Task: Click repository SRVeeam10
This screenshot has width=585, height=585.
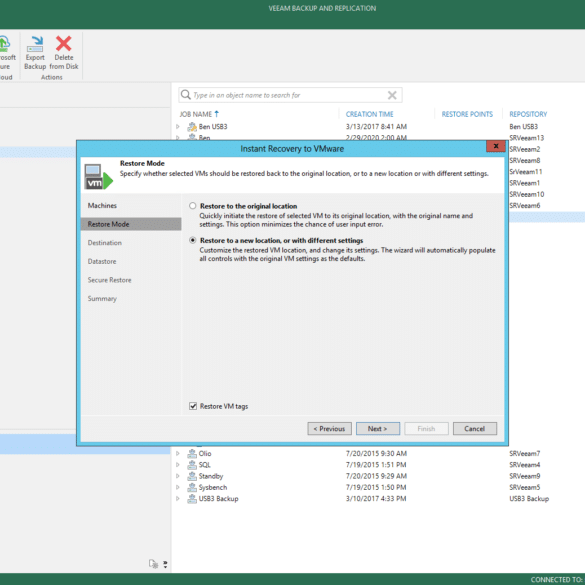Action: coord(526,194)
